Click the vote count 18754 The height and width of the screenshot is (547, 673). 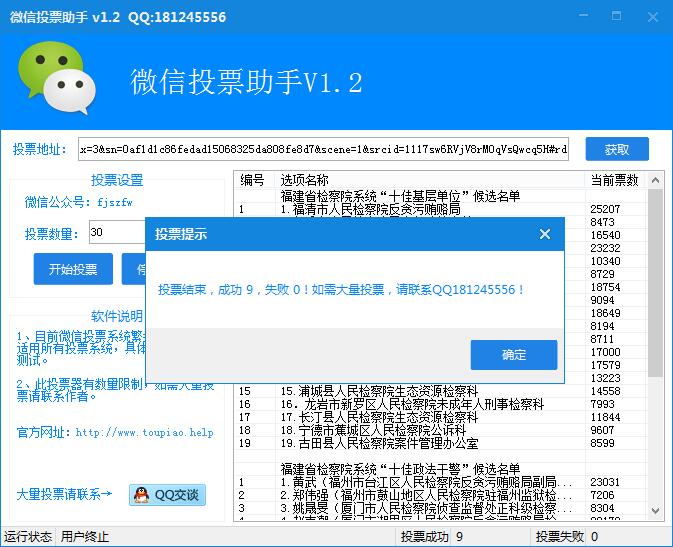[605, 287]
